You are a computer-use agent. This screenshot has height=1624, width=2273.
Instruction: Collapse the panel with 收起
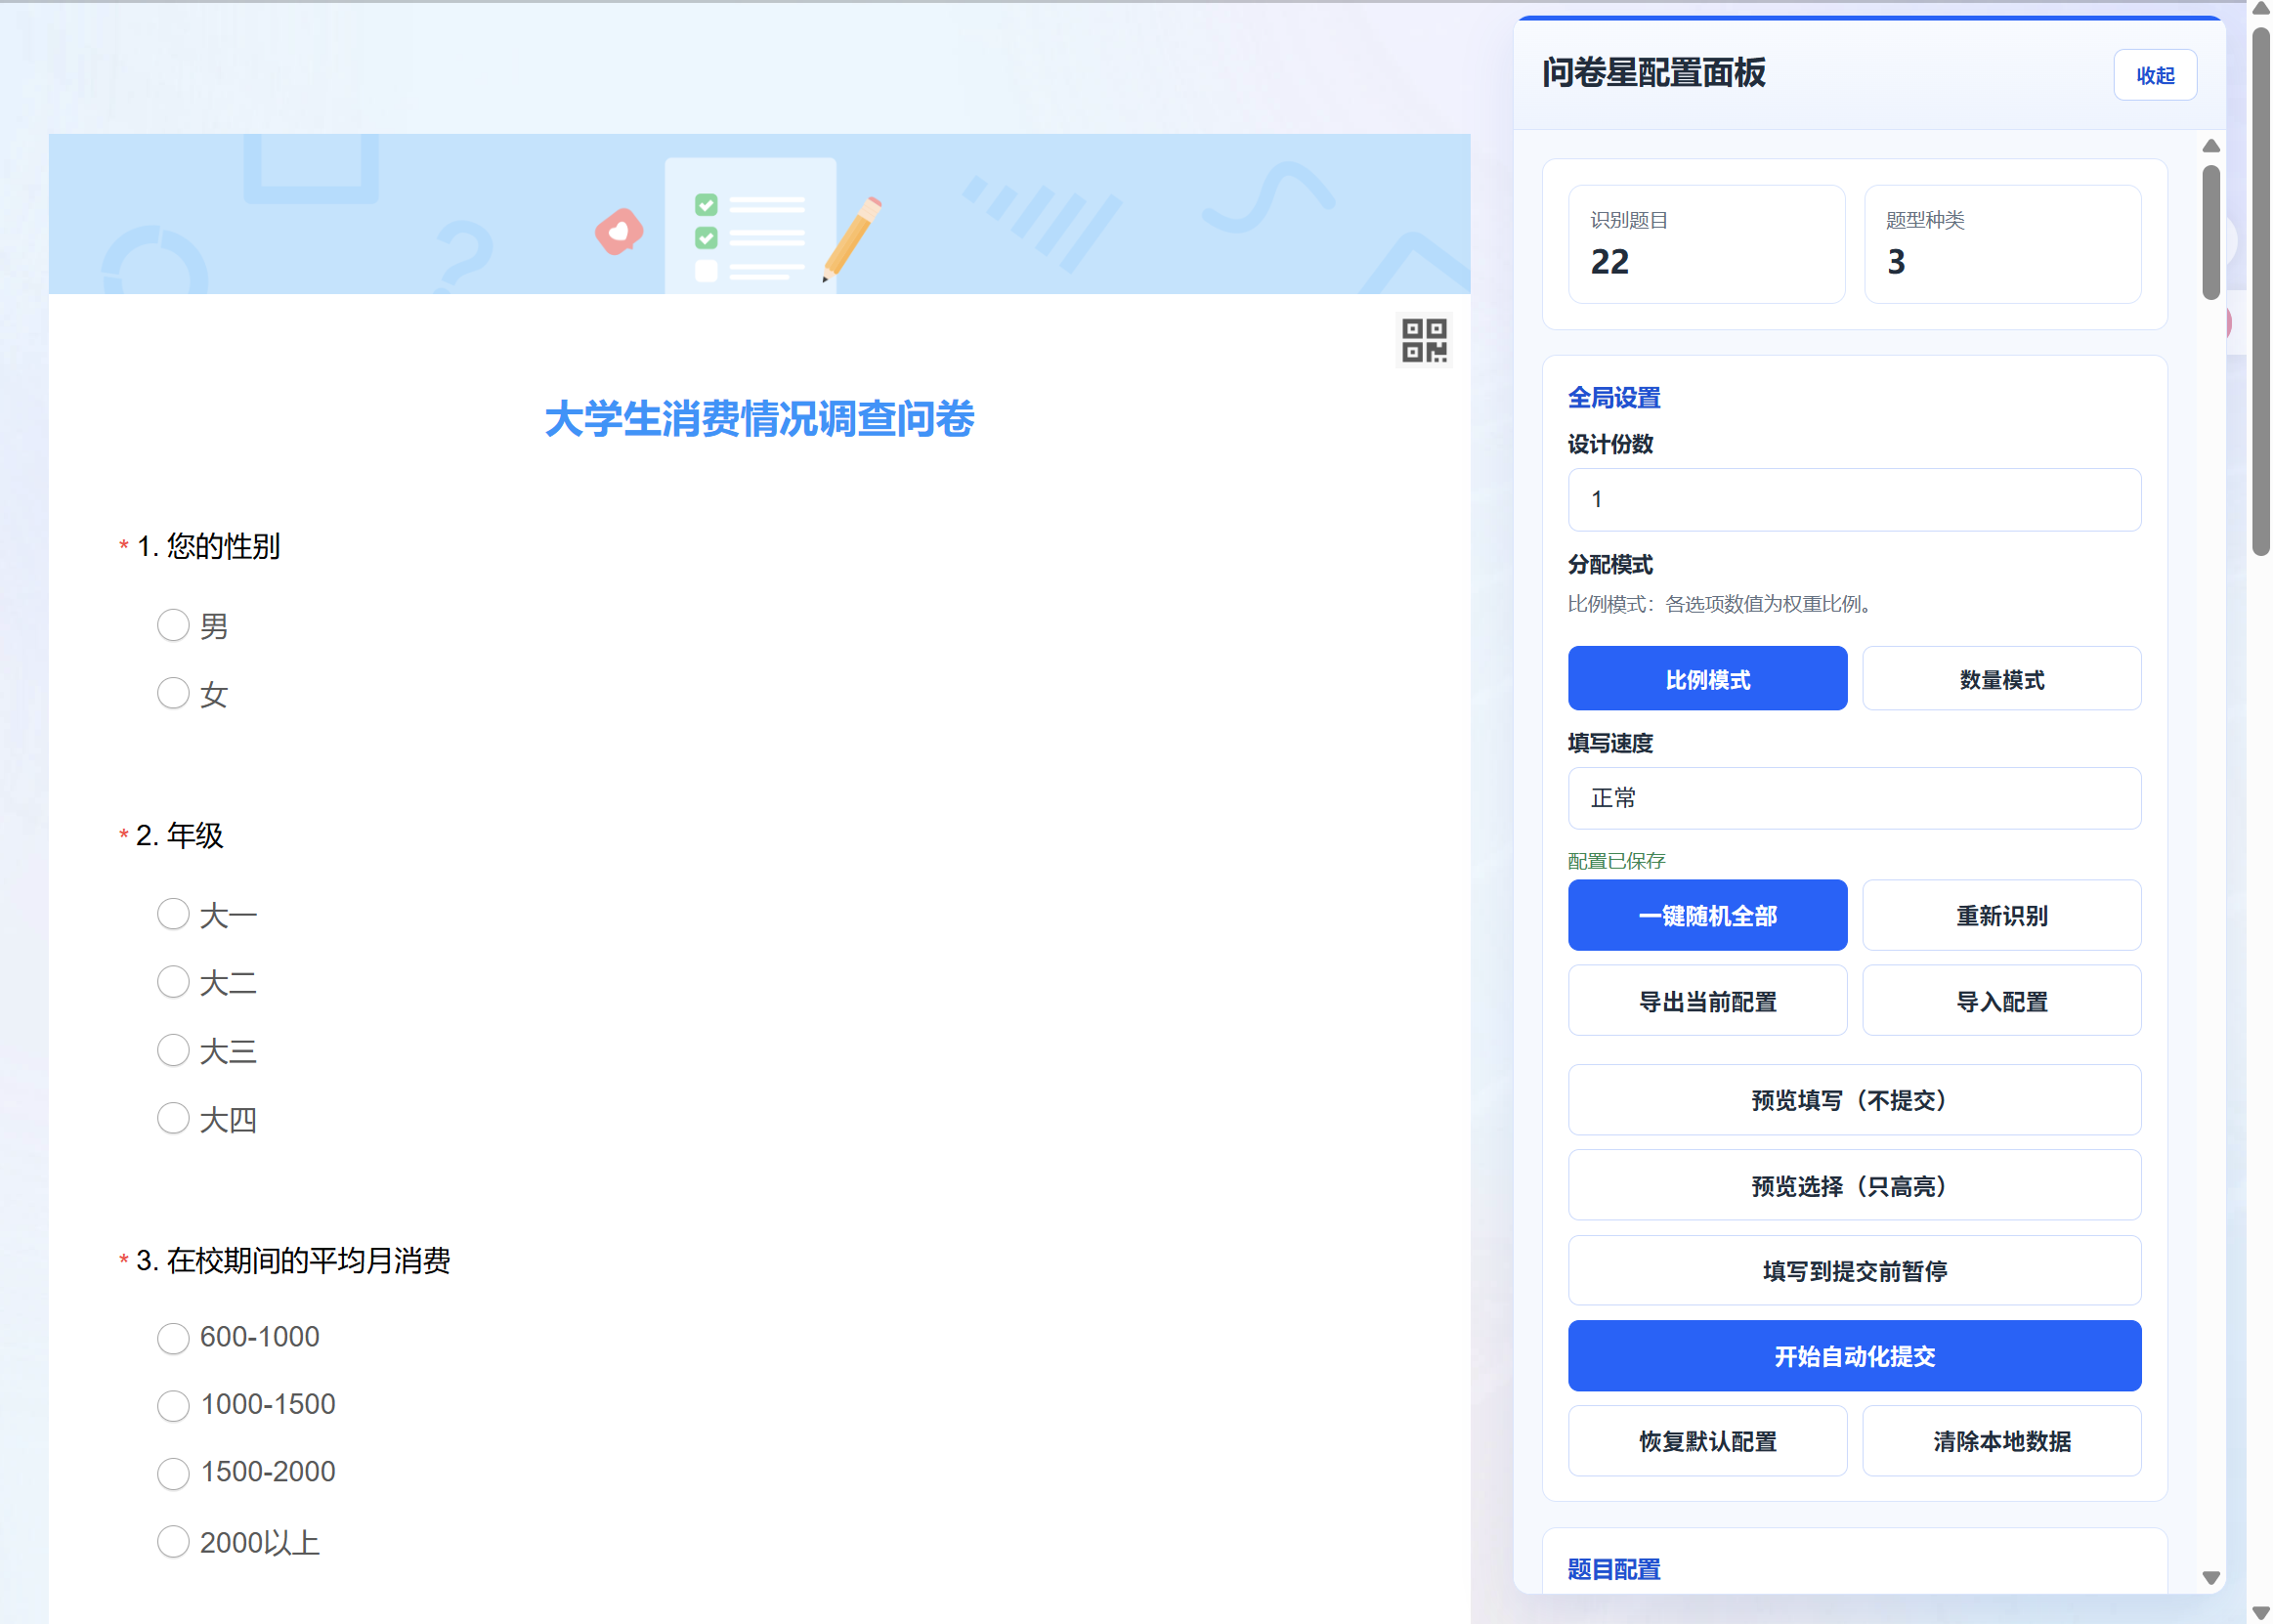coord(2154,75)
